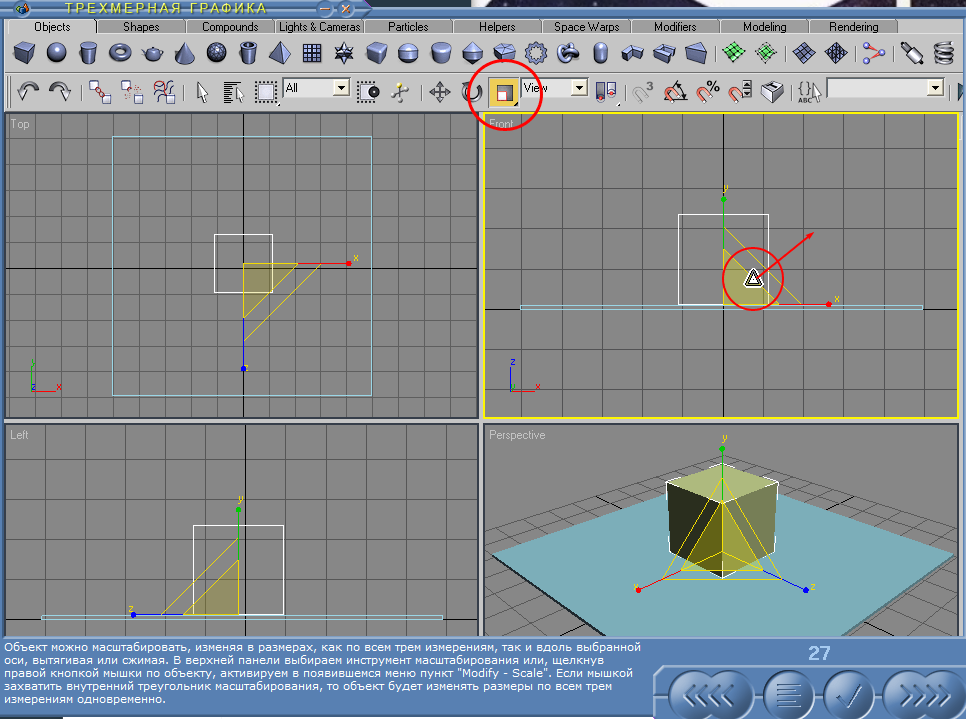The image size is (966, 719).
Task: Choose the Prism primitive tool
Action: click(x=696, y=53)
